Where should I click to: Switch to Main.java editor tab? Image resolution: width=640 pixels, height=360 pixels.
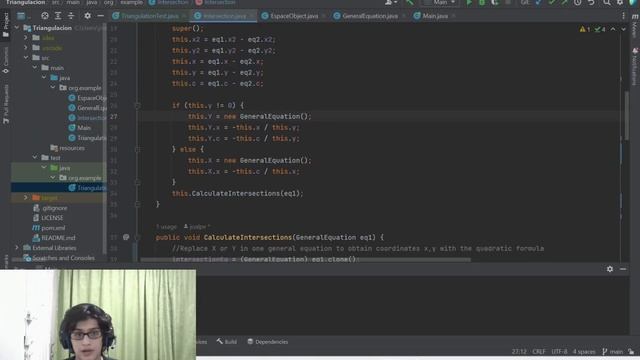(435, 16)
